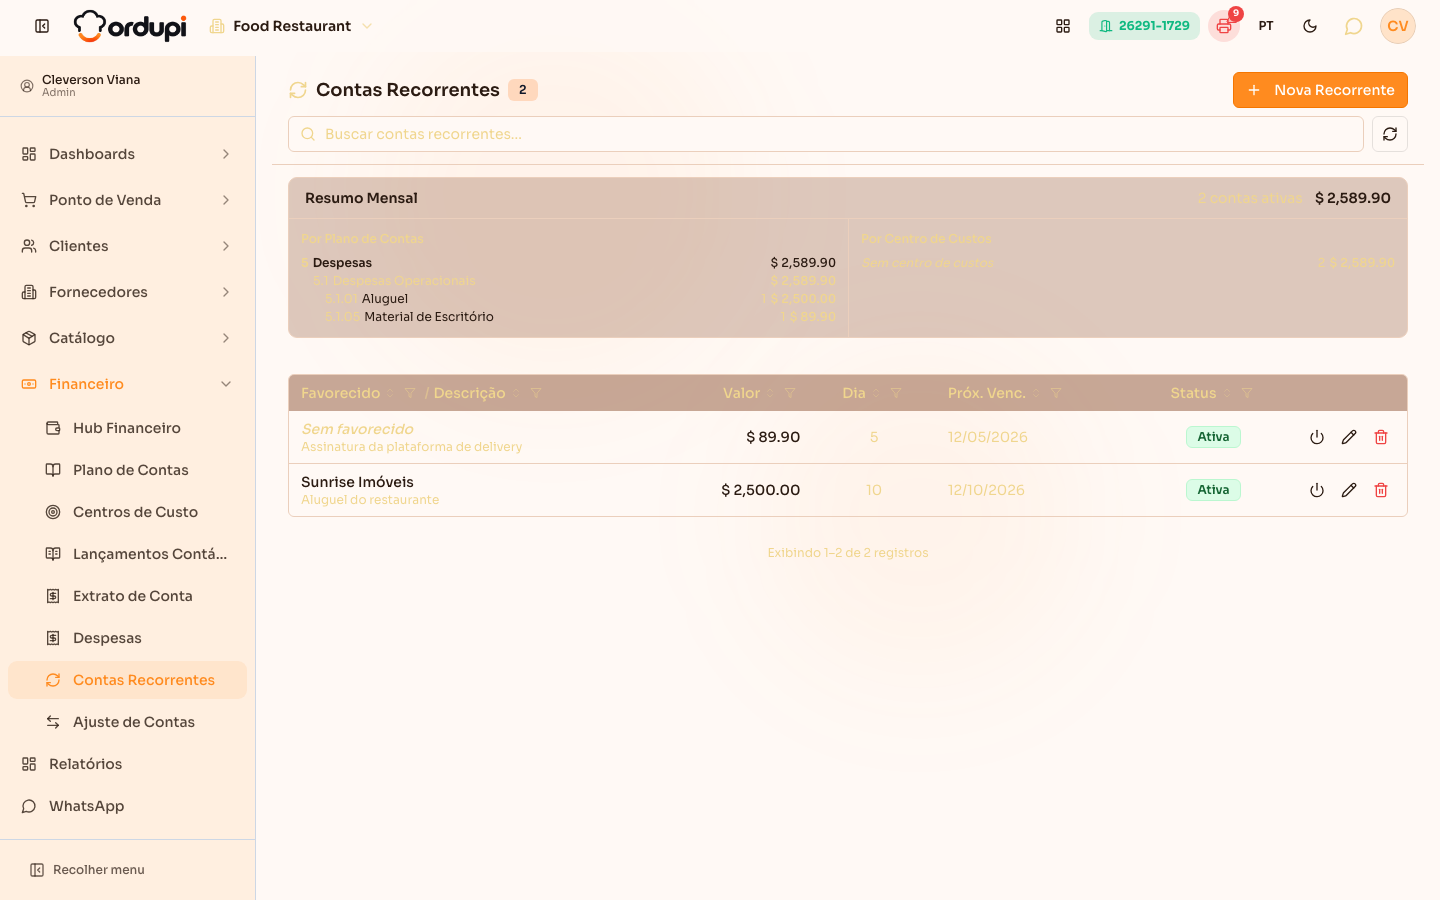Filter the Dia column with the funnel icon
This screenshot has width=1440, height=900.
[x=896, y=393]
